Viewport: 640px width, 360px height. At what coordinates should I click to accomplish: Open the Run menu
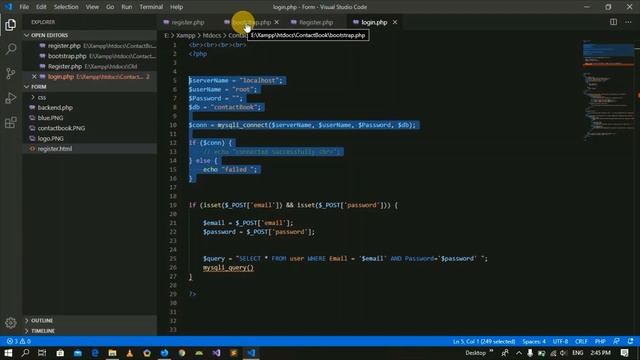127,7
